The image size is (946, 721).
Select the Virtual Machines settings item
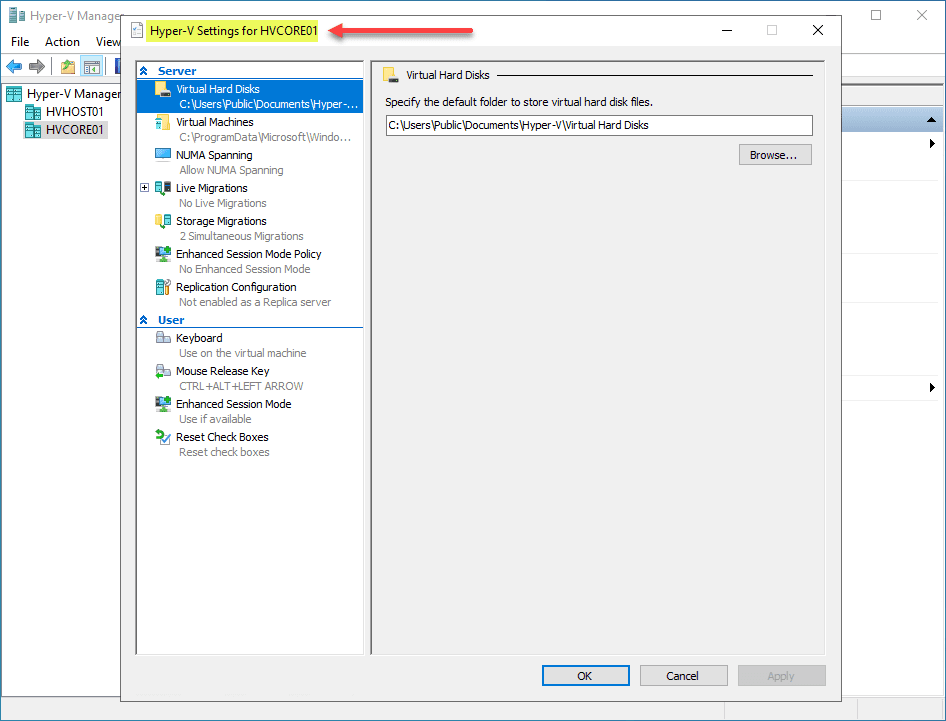click(250, 130)
